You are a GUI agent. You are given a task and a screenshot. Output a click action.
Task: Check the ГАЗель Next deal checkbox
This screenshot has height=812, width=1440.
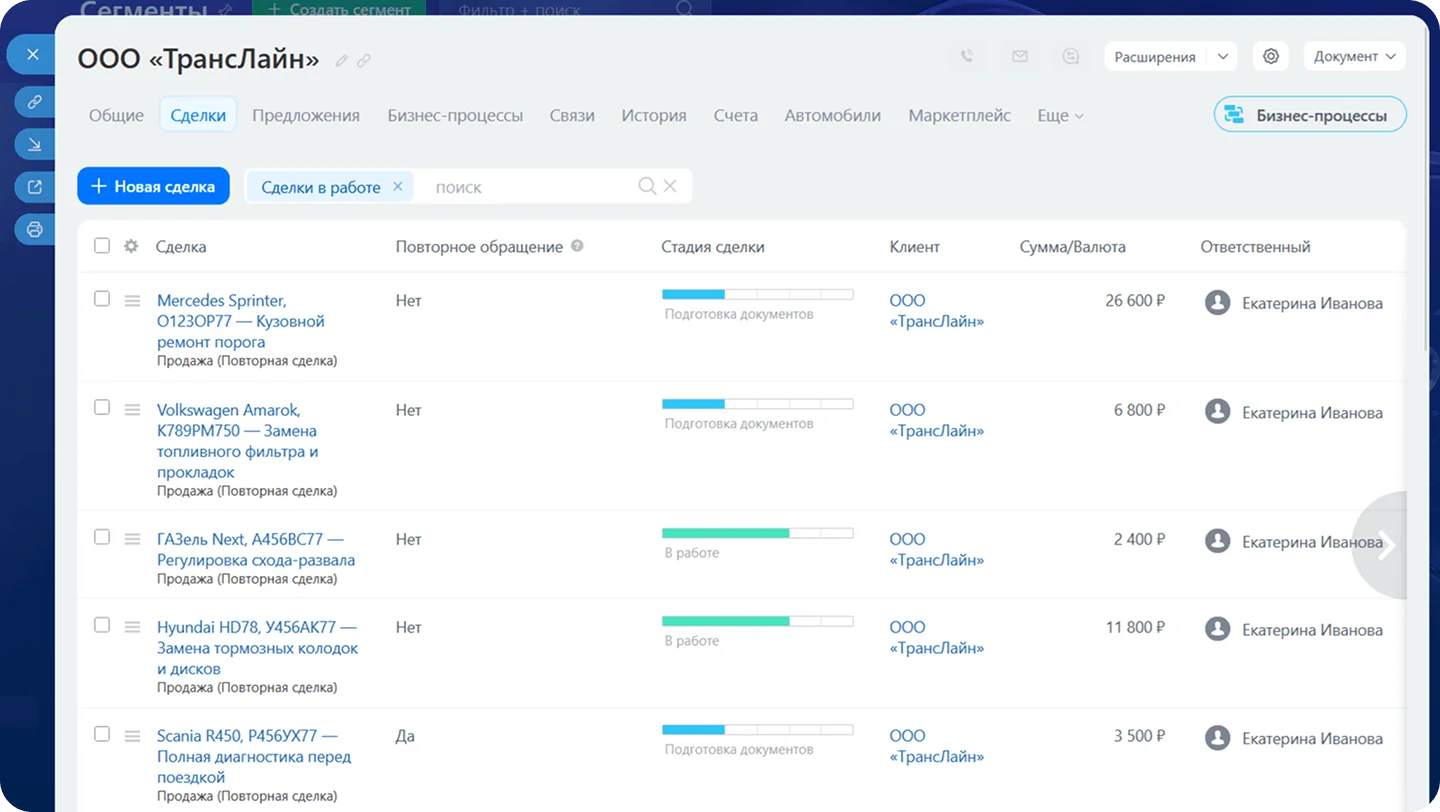point(102,537)
